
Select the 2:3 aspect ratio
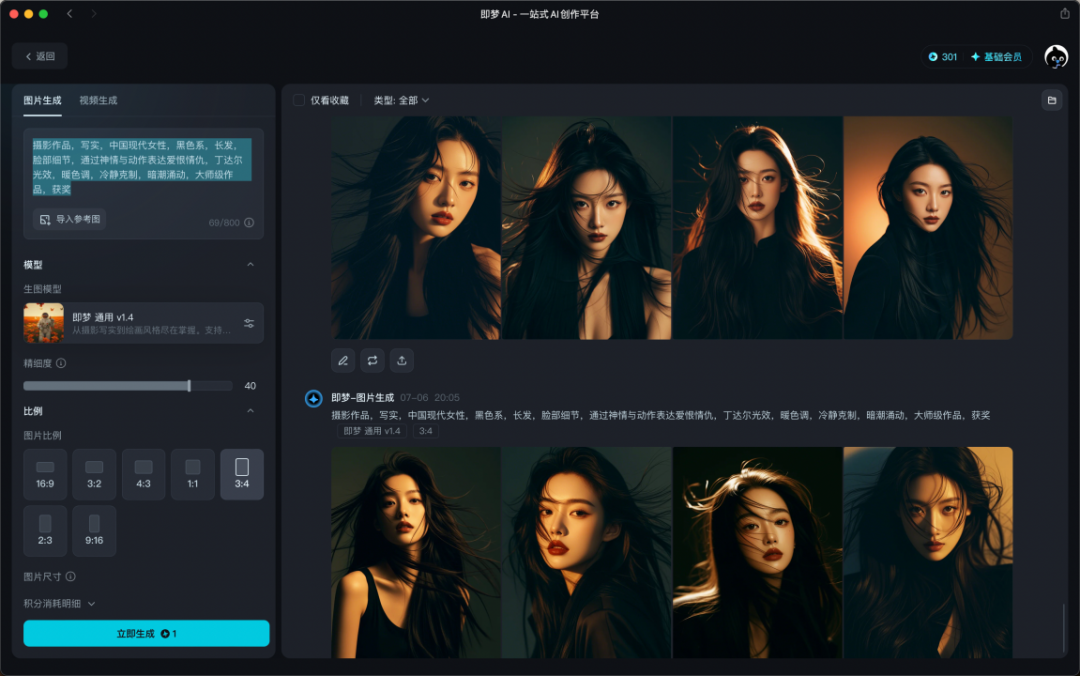(45, 531)
